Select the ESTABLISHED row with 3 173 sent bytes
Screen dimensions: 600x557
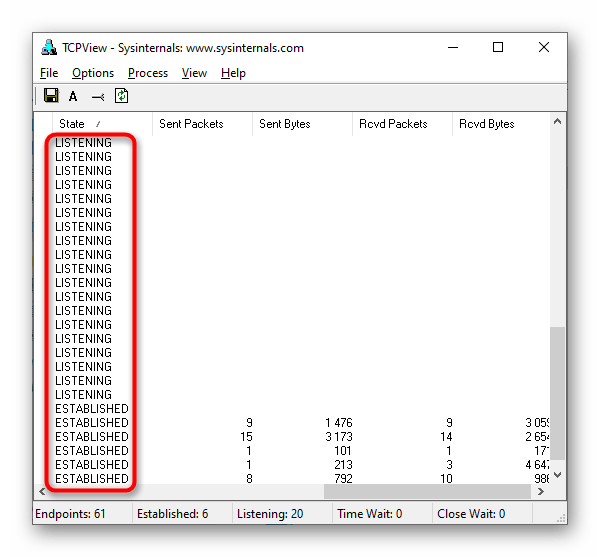[292, 437]
